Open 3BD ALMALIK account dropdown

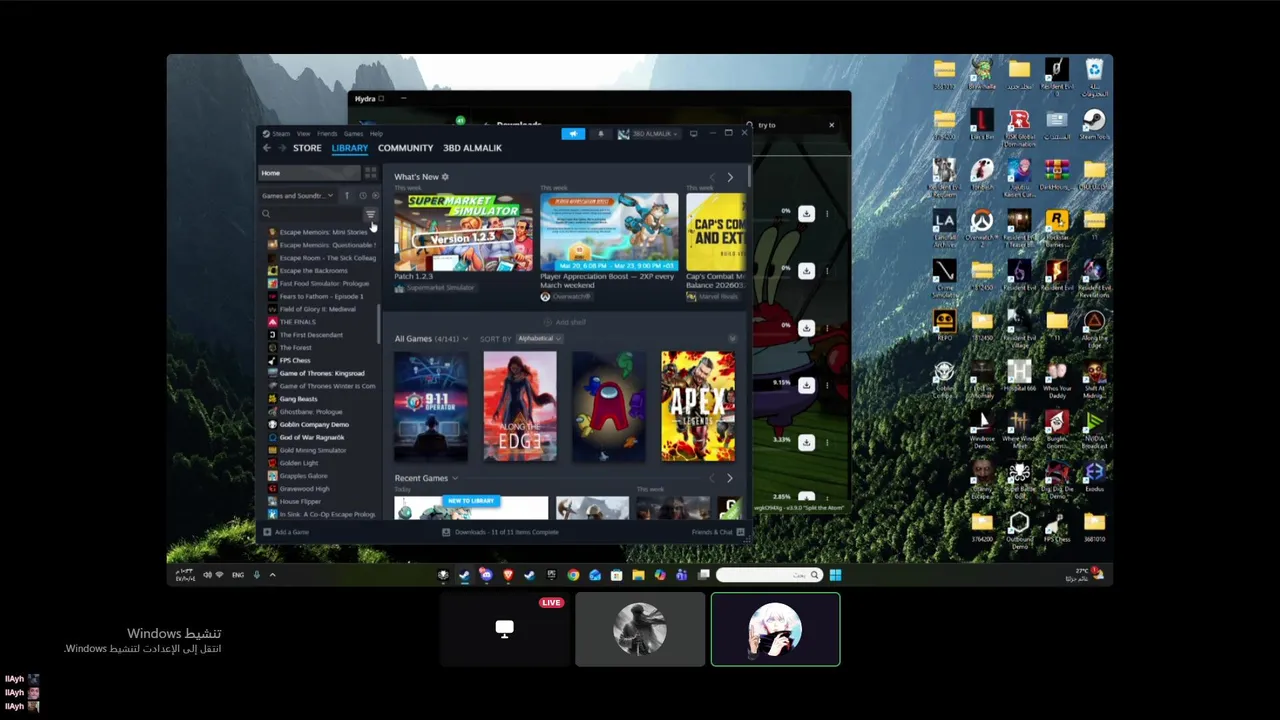pyautogui.click(x=648, y=134)
